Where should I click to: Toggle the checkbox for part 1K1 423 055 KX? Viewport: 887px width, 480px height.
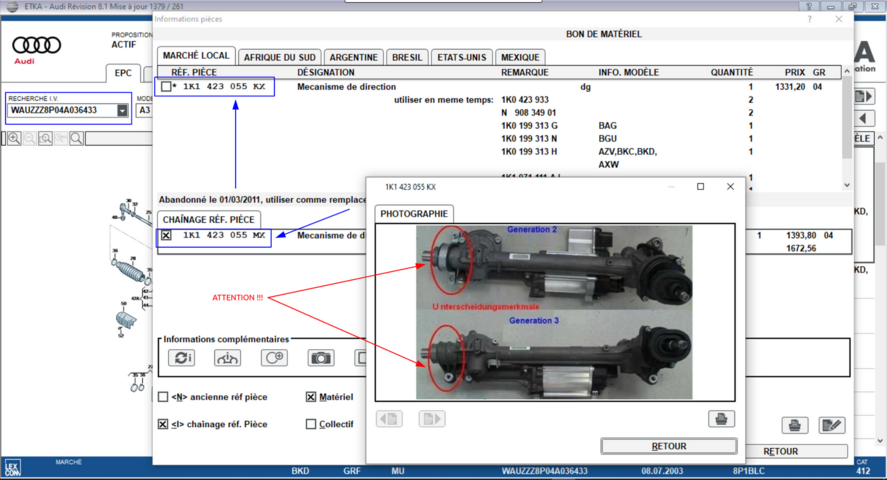click(166, 87)
